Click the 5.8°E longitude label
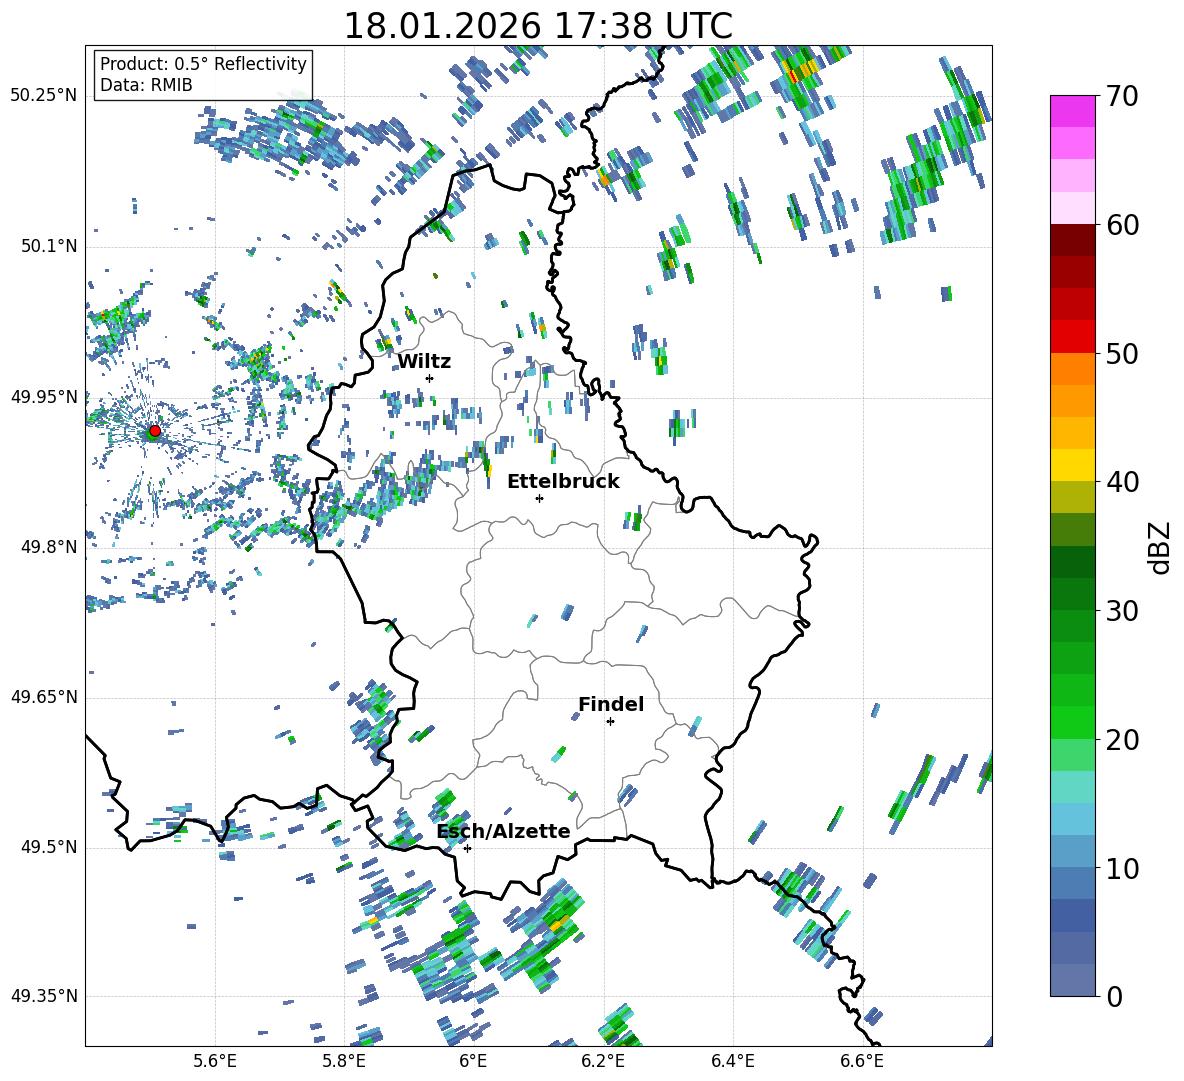Viewport: 1184px width, 1081px height. tap(344, 1061)
